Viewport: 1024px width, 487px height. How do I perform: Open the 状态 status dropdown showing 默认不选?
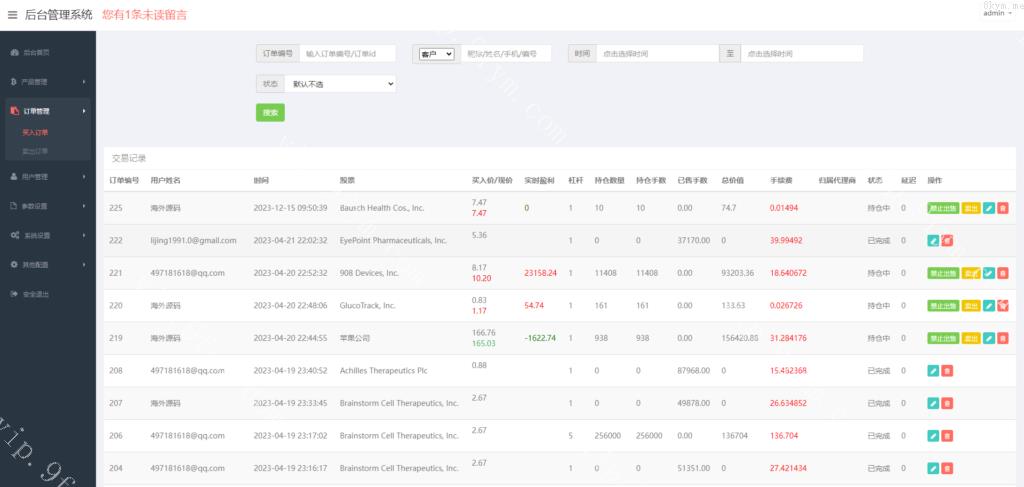pyautogui.click(x=340, y=84)
